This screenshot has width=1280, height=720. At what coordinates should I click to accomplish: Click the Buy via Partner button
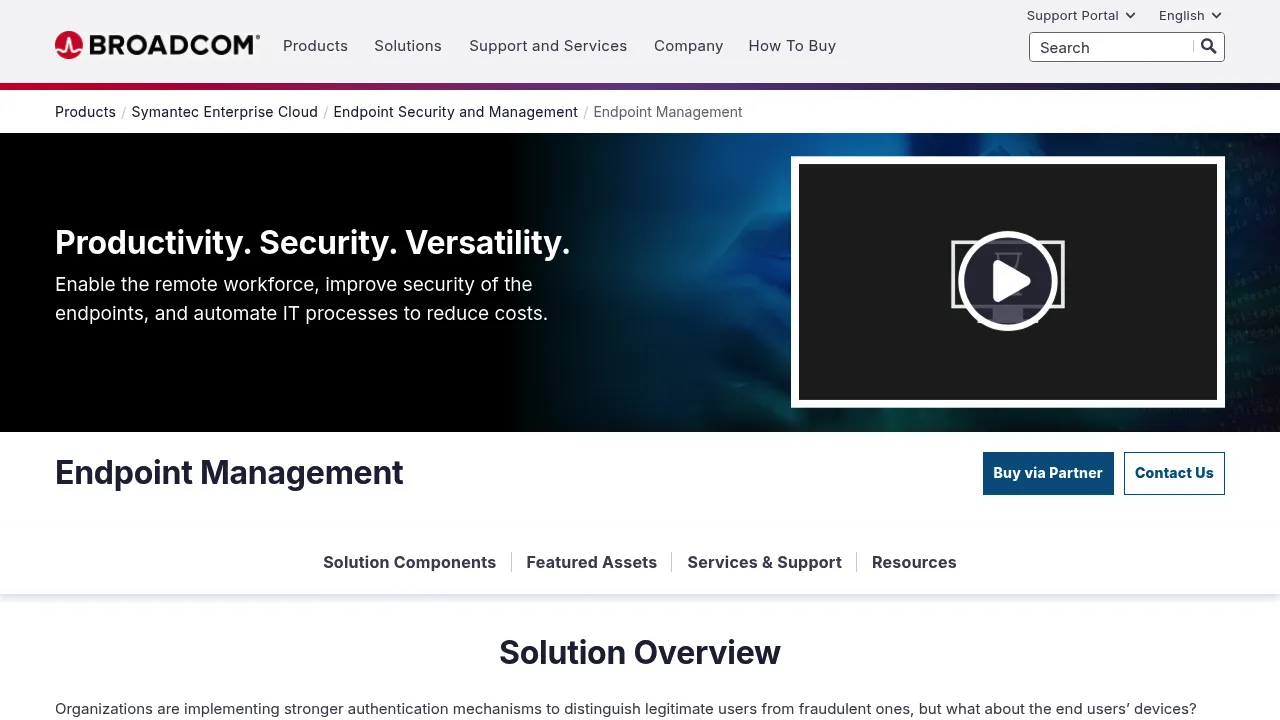[x=1048, y=473]
